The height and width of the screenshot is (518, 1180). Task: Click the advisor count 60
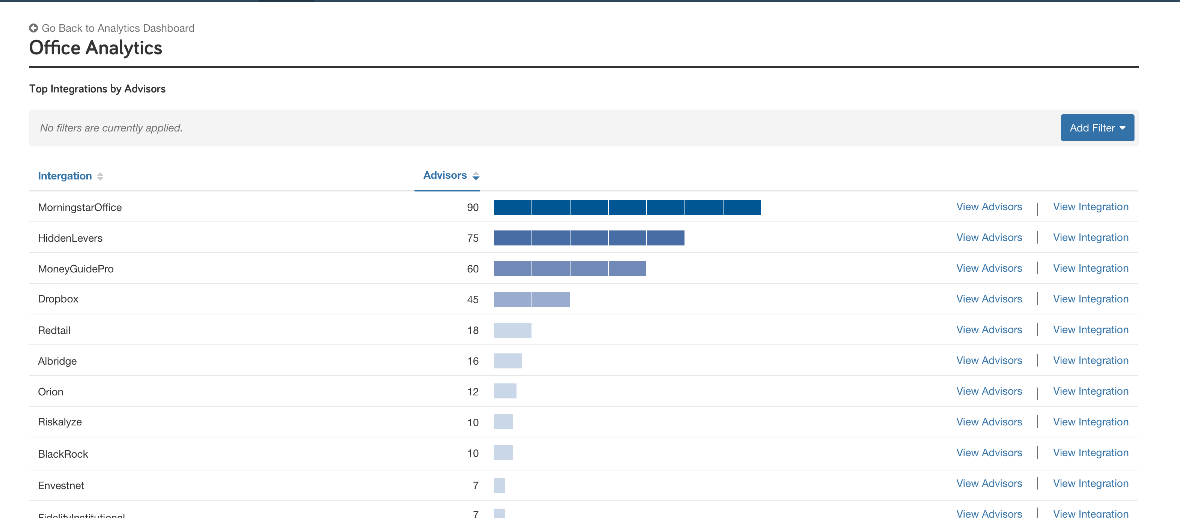tap(473, 270)
